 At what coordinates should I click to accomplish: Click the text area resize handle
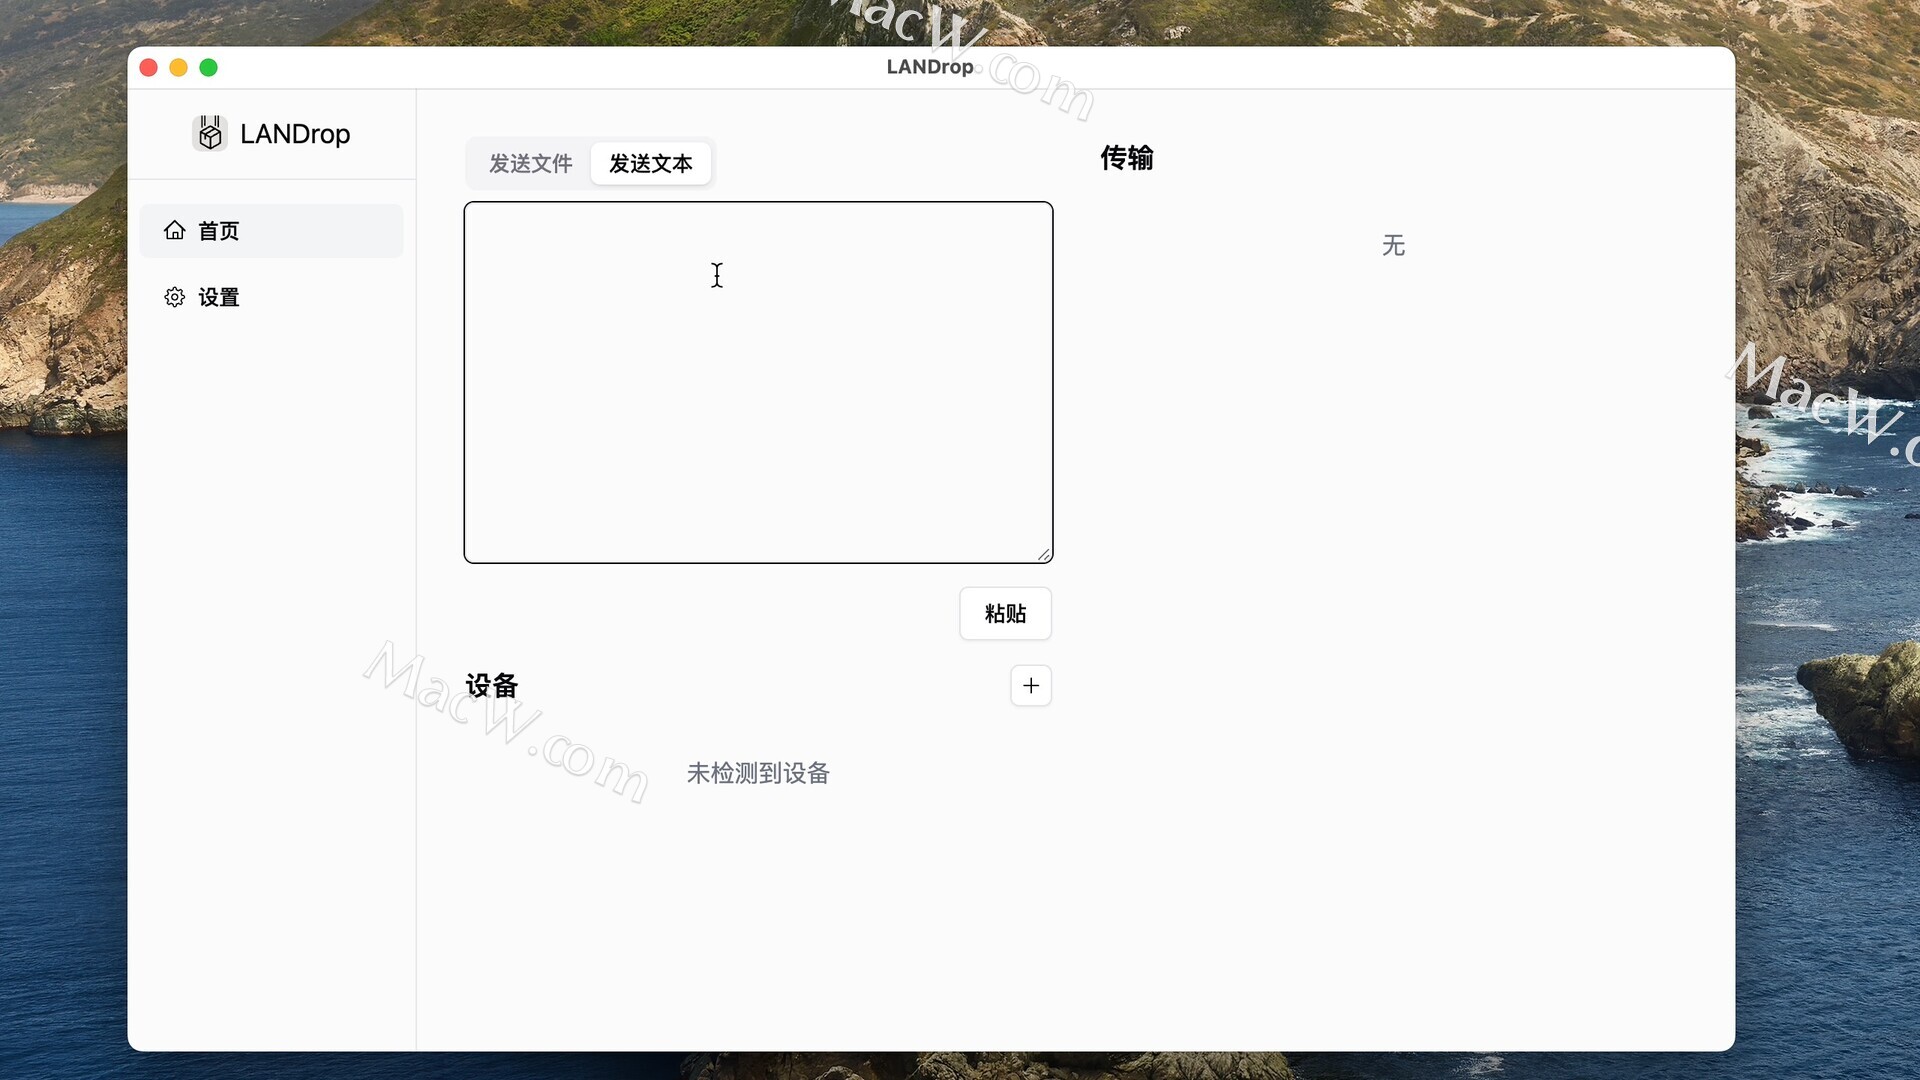1043,554
